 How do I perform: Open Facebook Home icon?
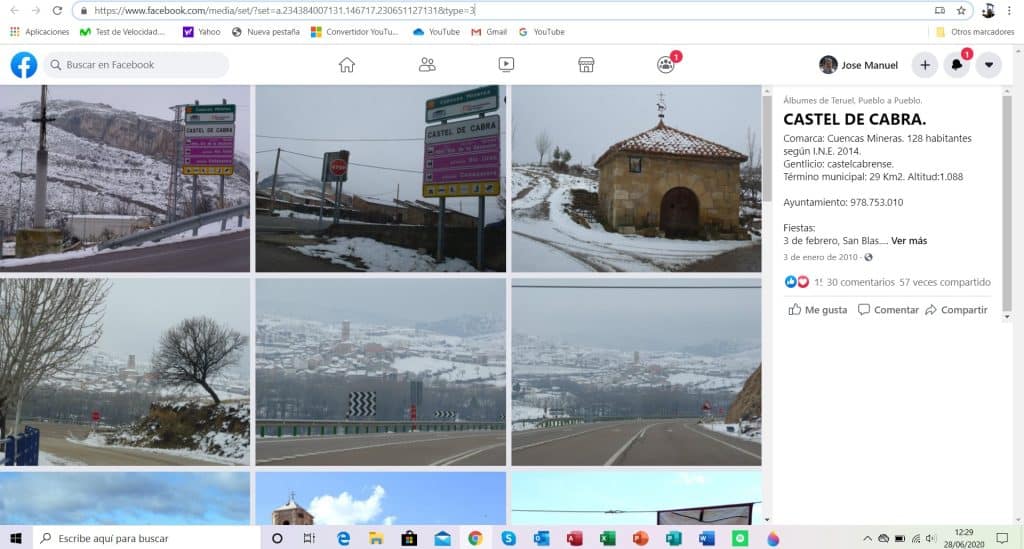pos(347,65)
